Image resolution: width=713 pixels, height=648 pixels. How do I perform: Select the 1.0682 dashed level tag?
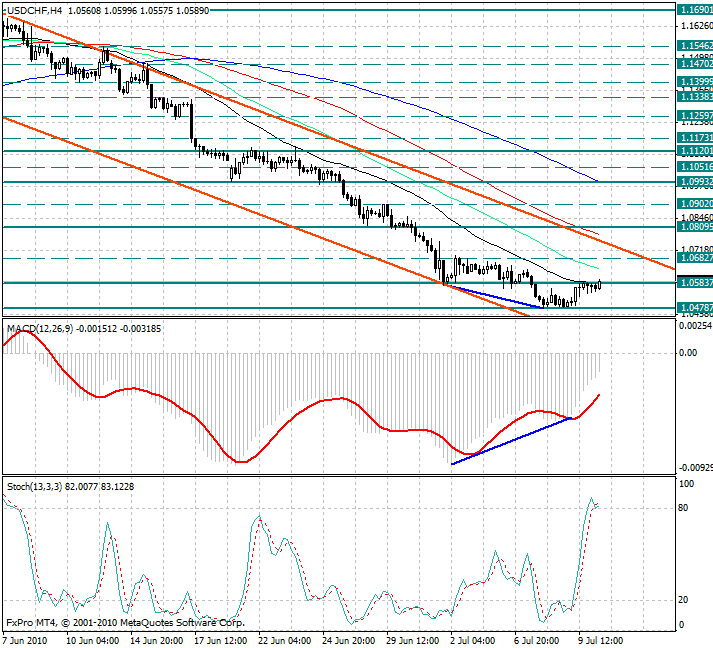695,258
